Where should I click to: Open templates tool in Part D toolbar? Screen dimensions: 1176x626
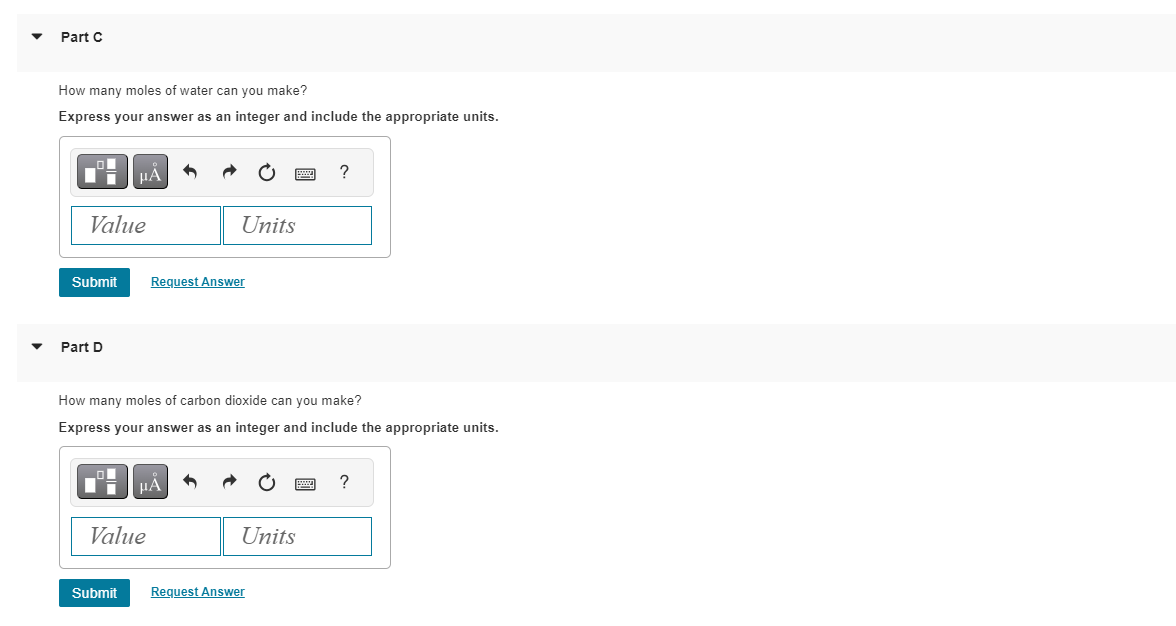click(x=103, y=483)
